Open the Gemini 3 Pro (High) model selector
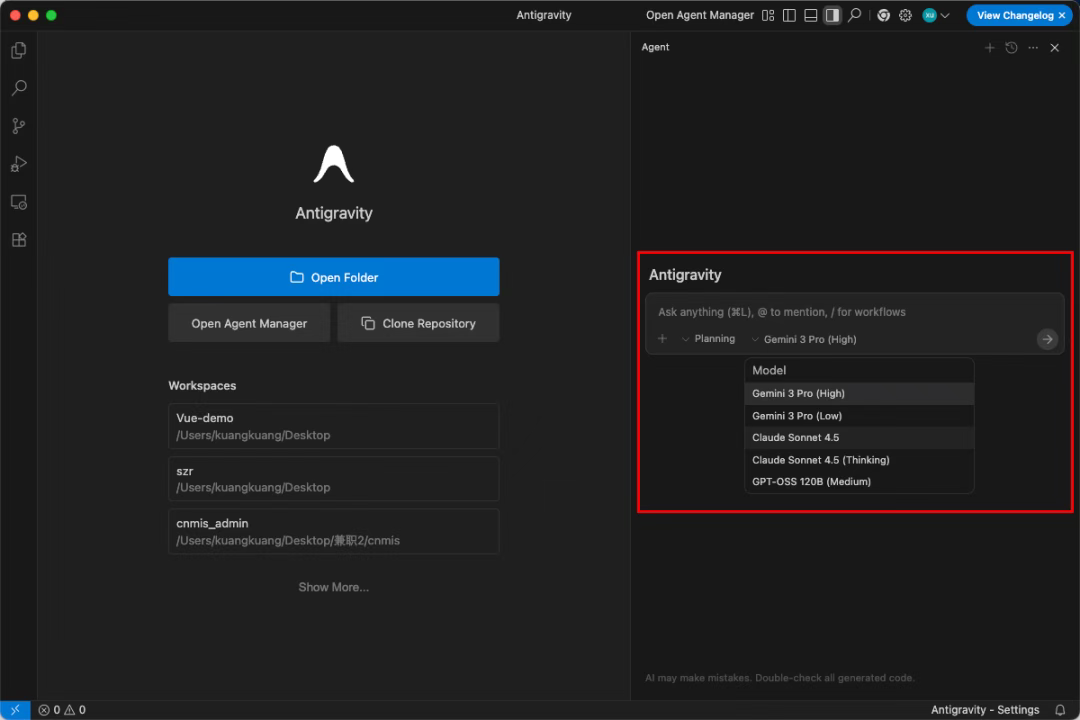Viewport: 1080px width, 720px height. tap(804, 339)
